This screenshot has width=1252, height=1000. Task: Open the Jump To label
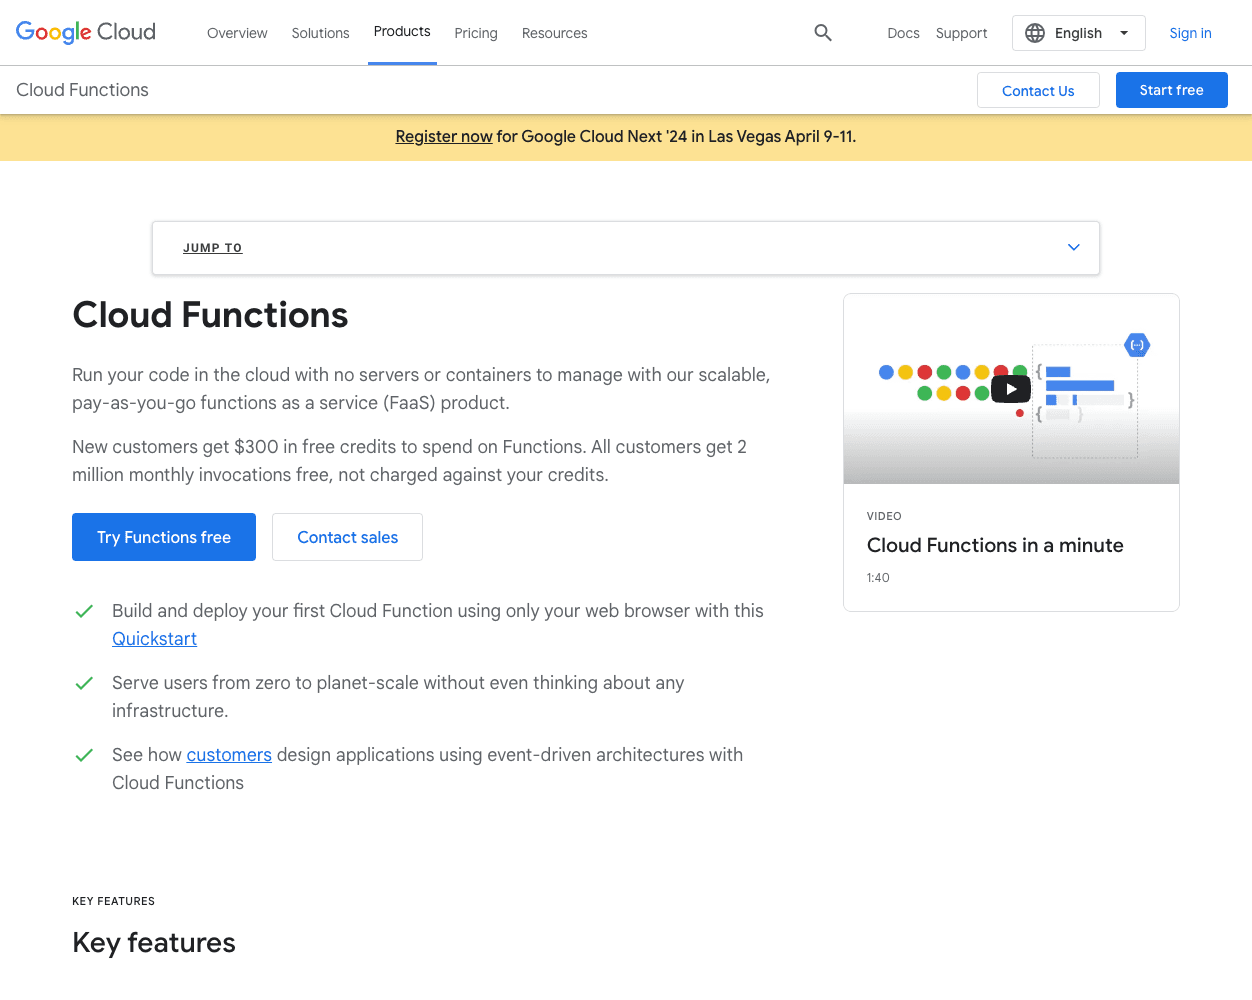212,248
